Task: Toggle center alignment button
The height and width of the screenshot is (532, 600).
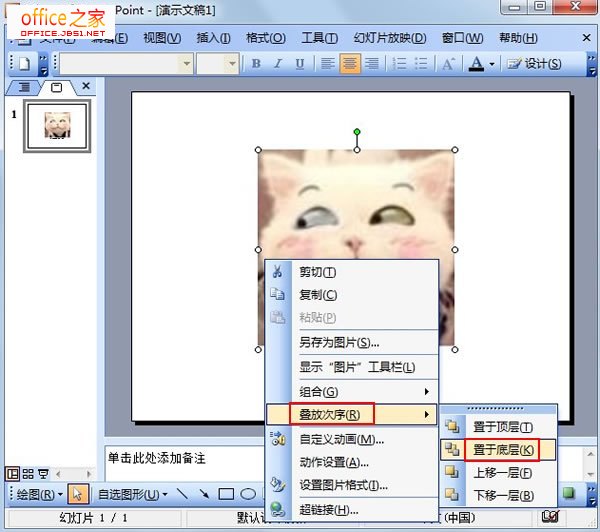Action: 350,64
